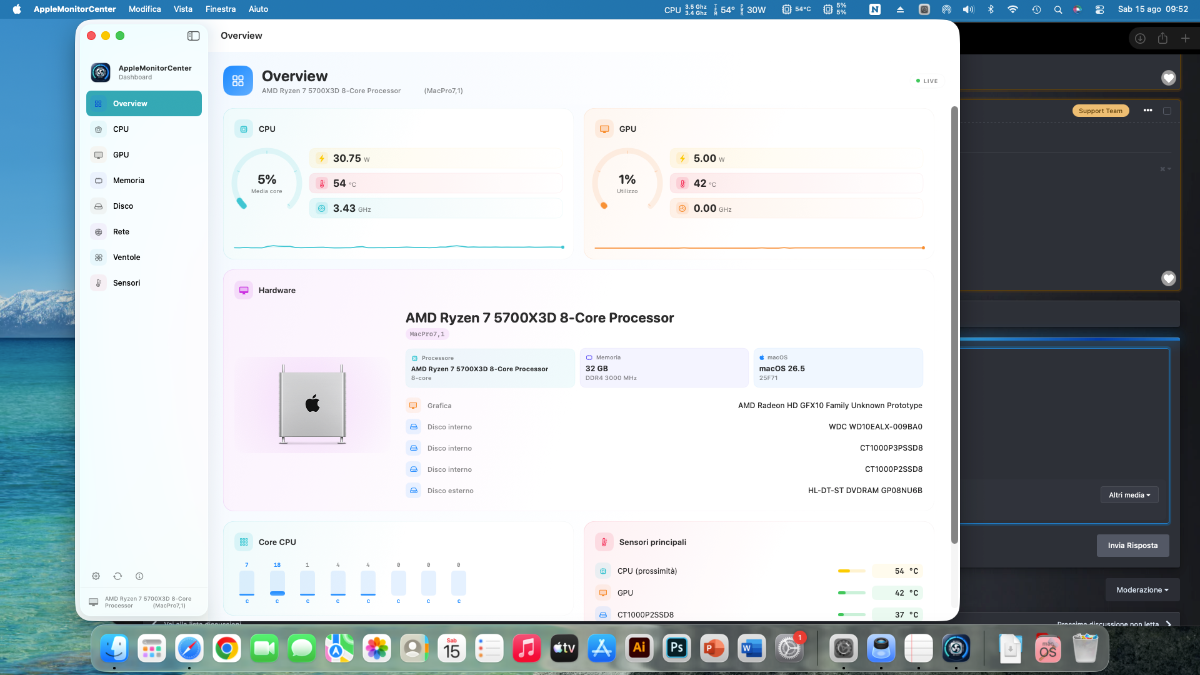This screenshot has width=1200, height=675.
Task: Open the GPU section in the sidebar
Action: click(144, 155)
